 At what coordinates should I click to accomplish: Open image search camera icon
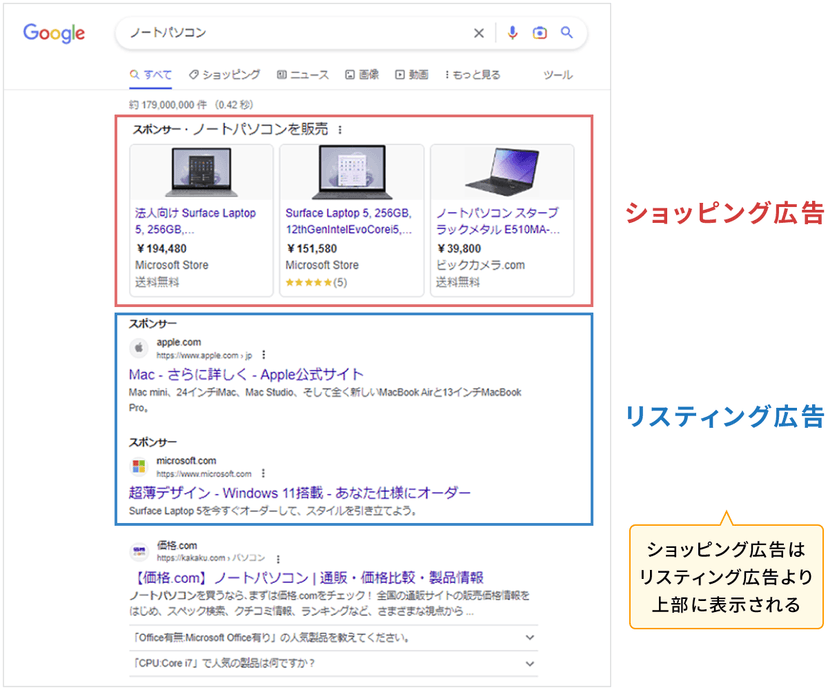(540, 33)
